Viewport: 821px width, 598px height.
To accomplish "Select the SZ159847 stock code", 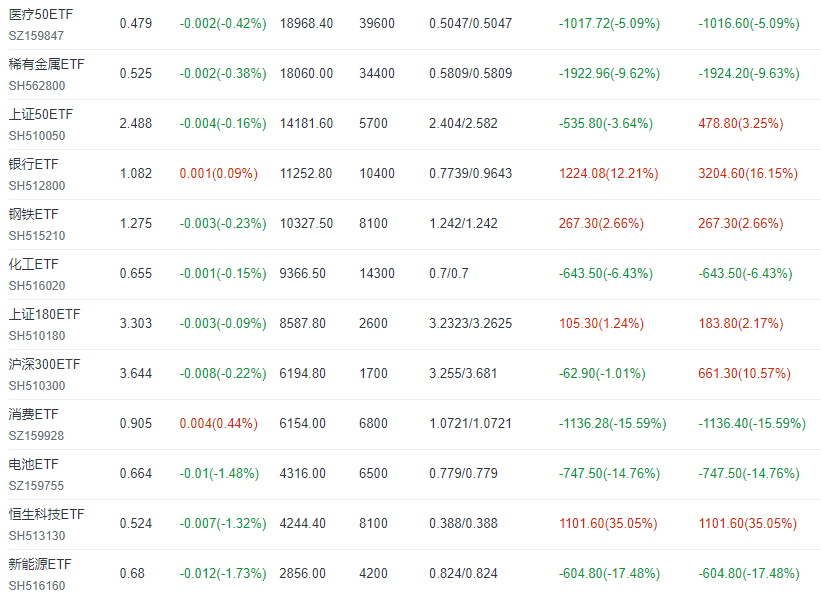I will pyautogui.click(x=36, y=36).
